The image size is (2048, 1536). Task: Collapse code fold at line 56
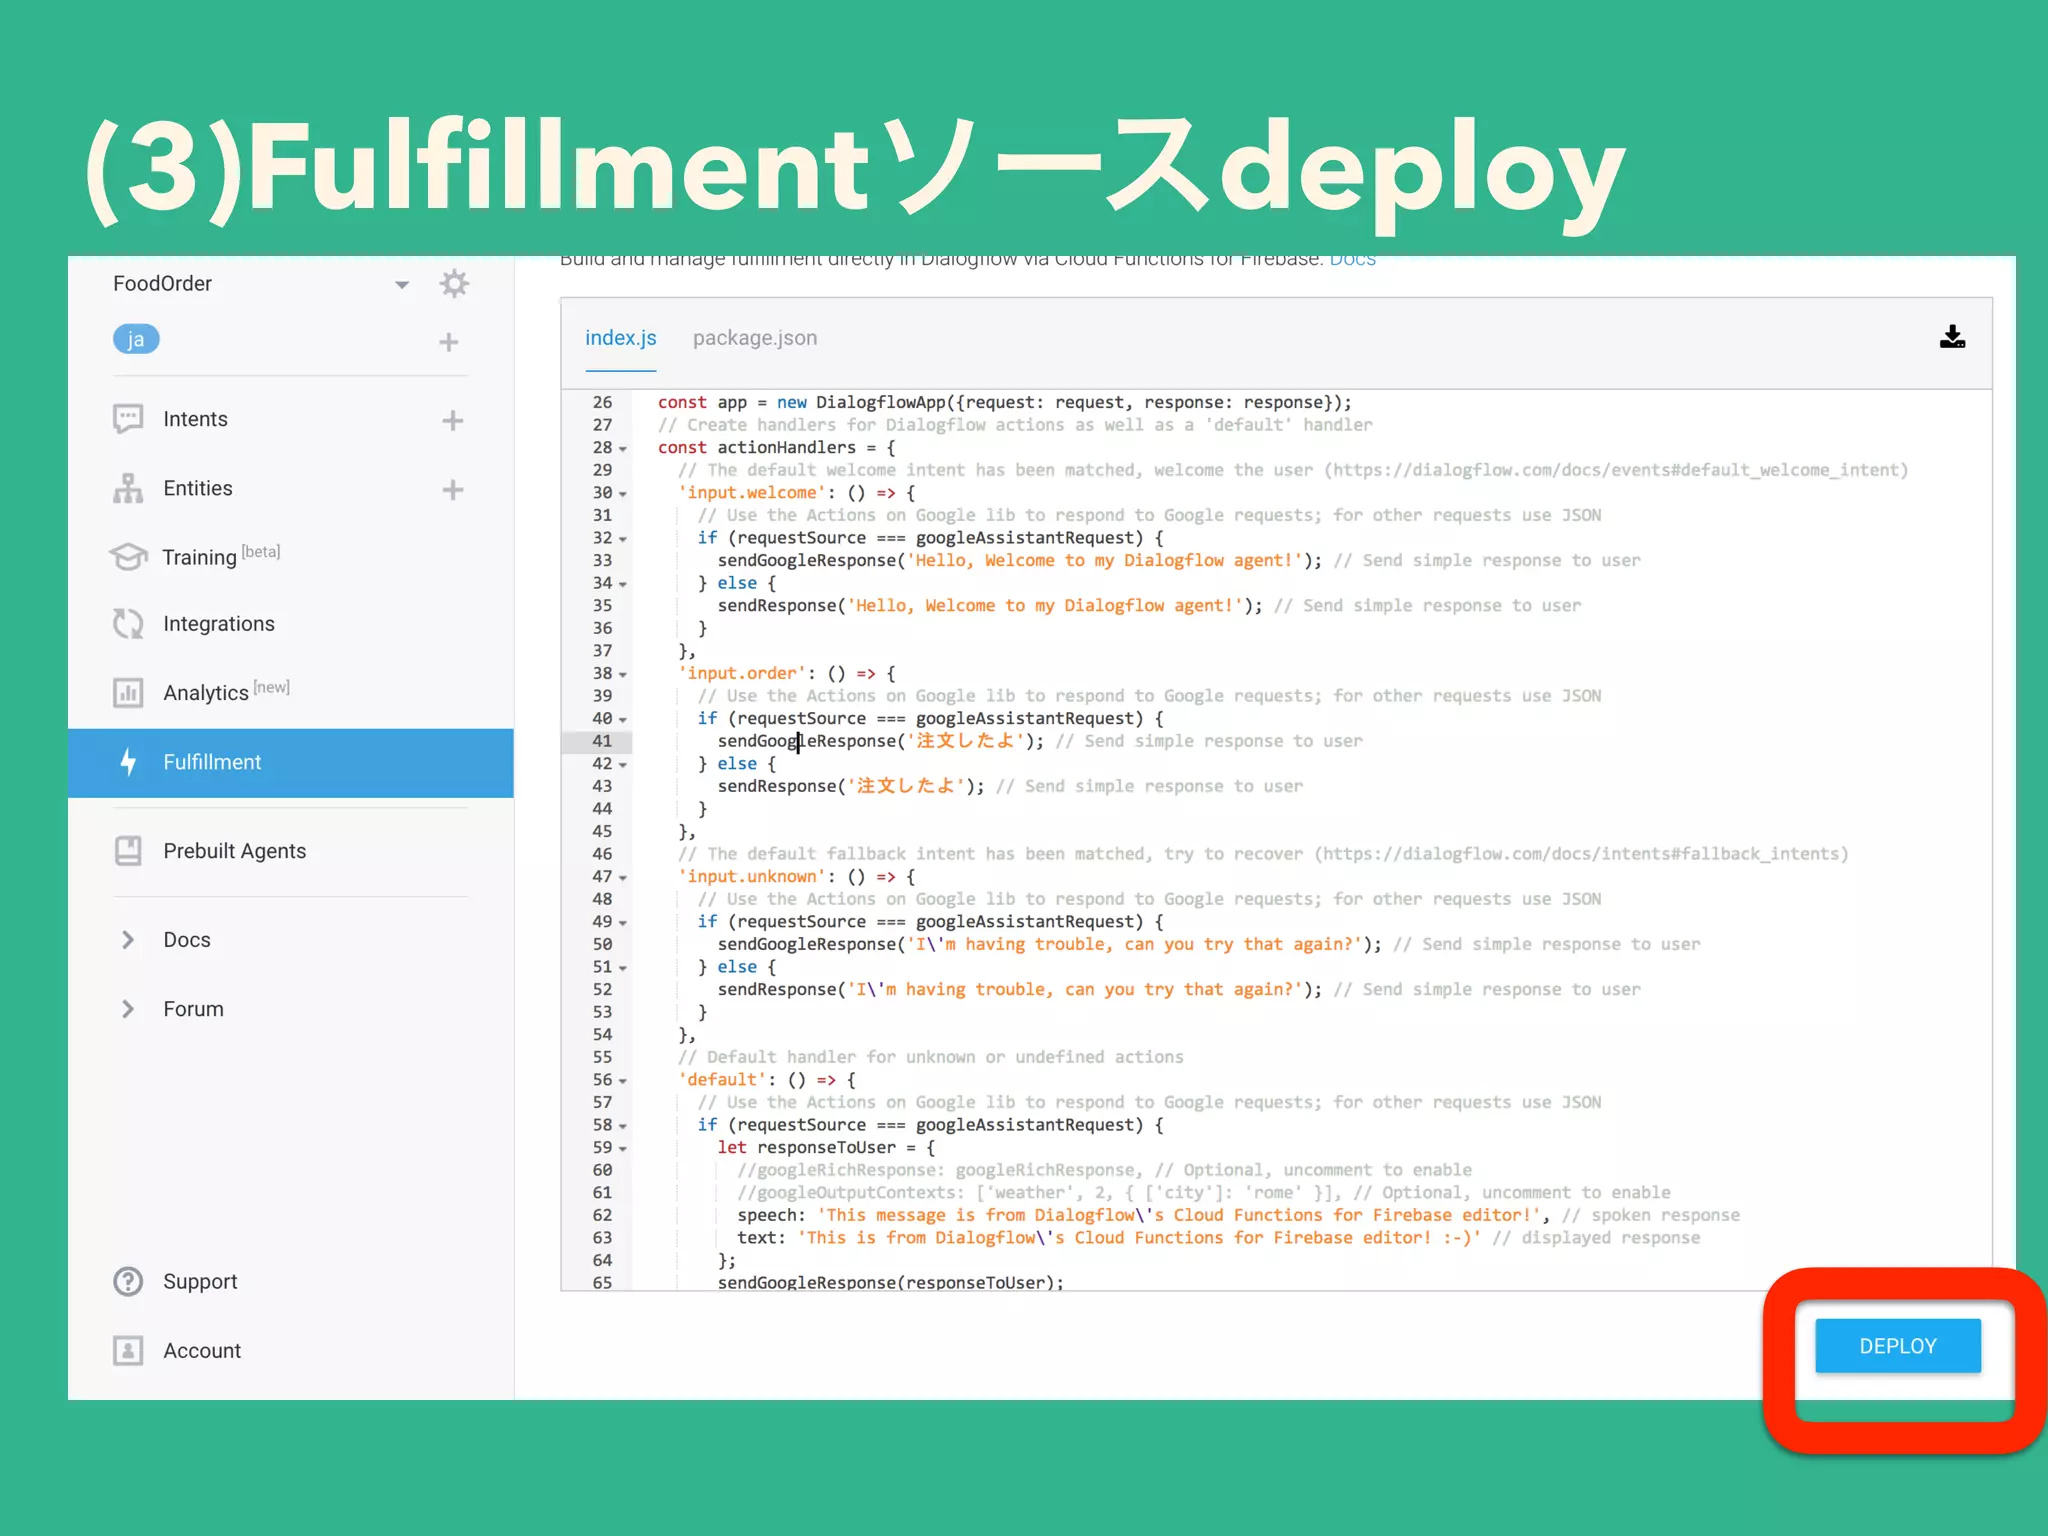(x=623, y=1081)
